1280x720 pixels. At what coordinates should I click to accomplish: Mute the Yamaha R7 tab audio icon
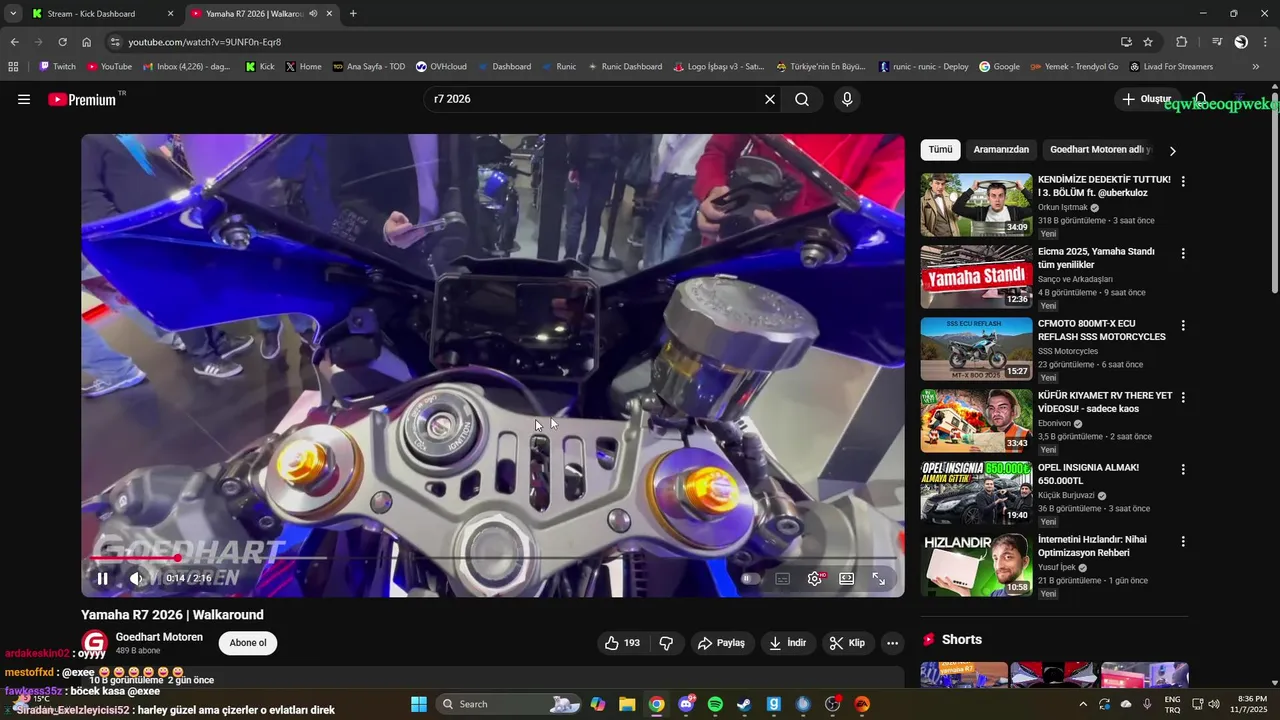tap(313, 14)
